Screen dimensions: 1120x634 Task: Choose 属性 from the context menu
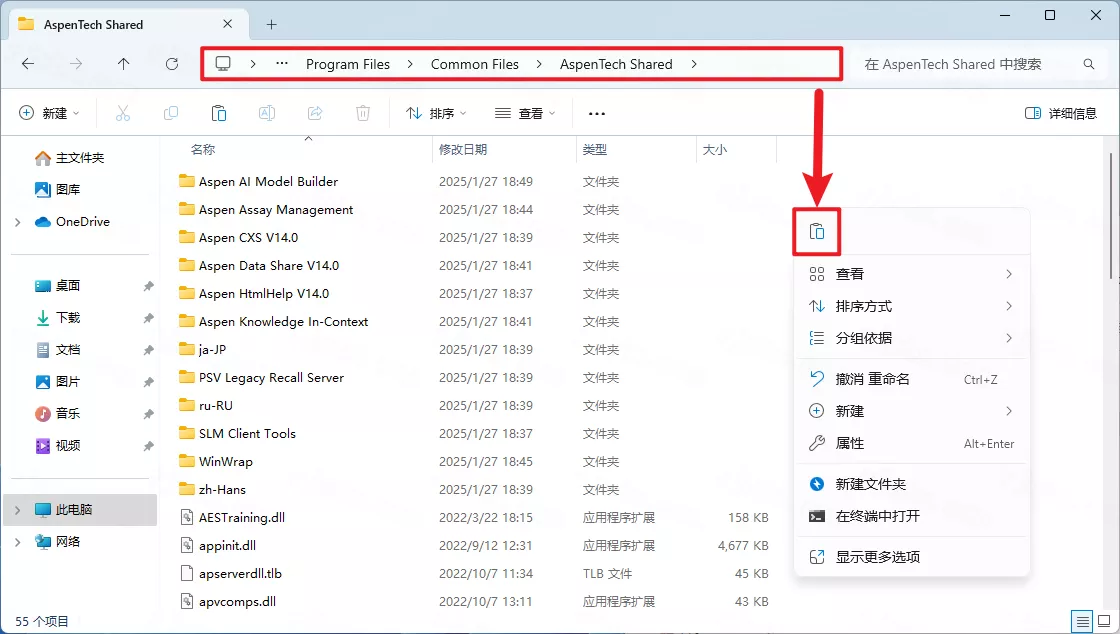(850, 443)
